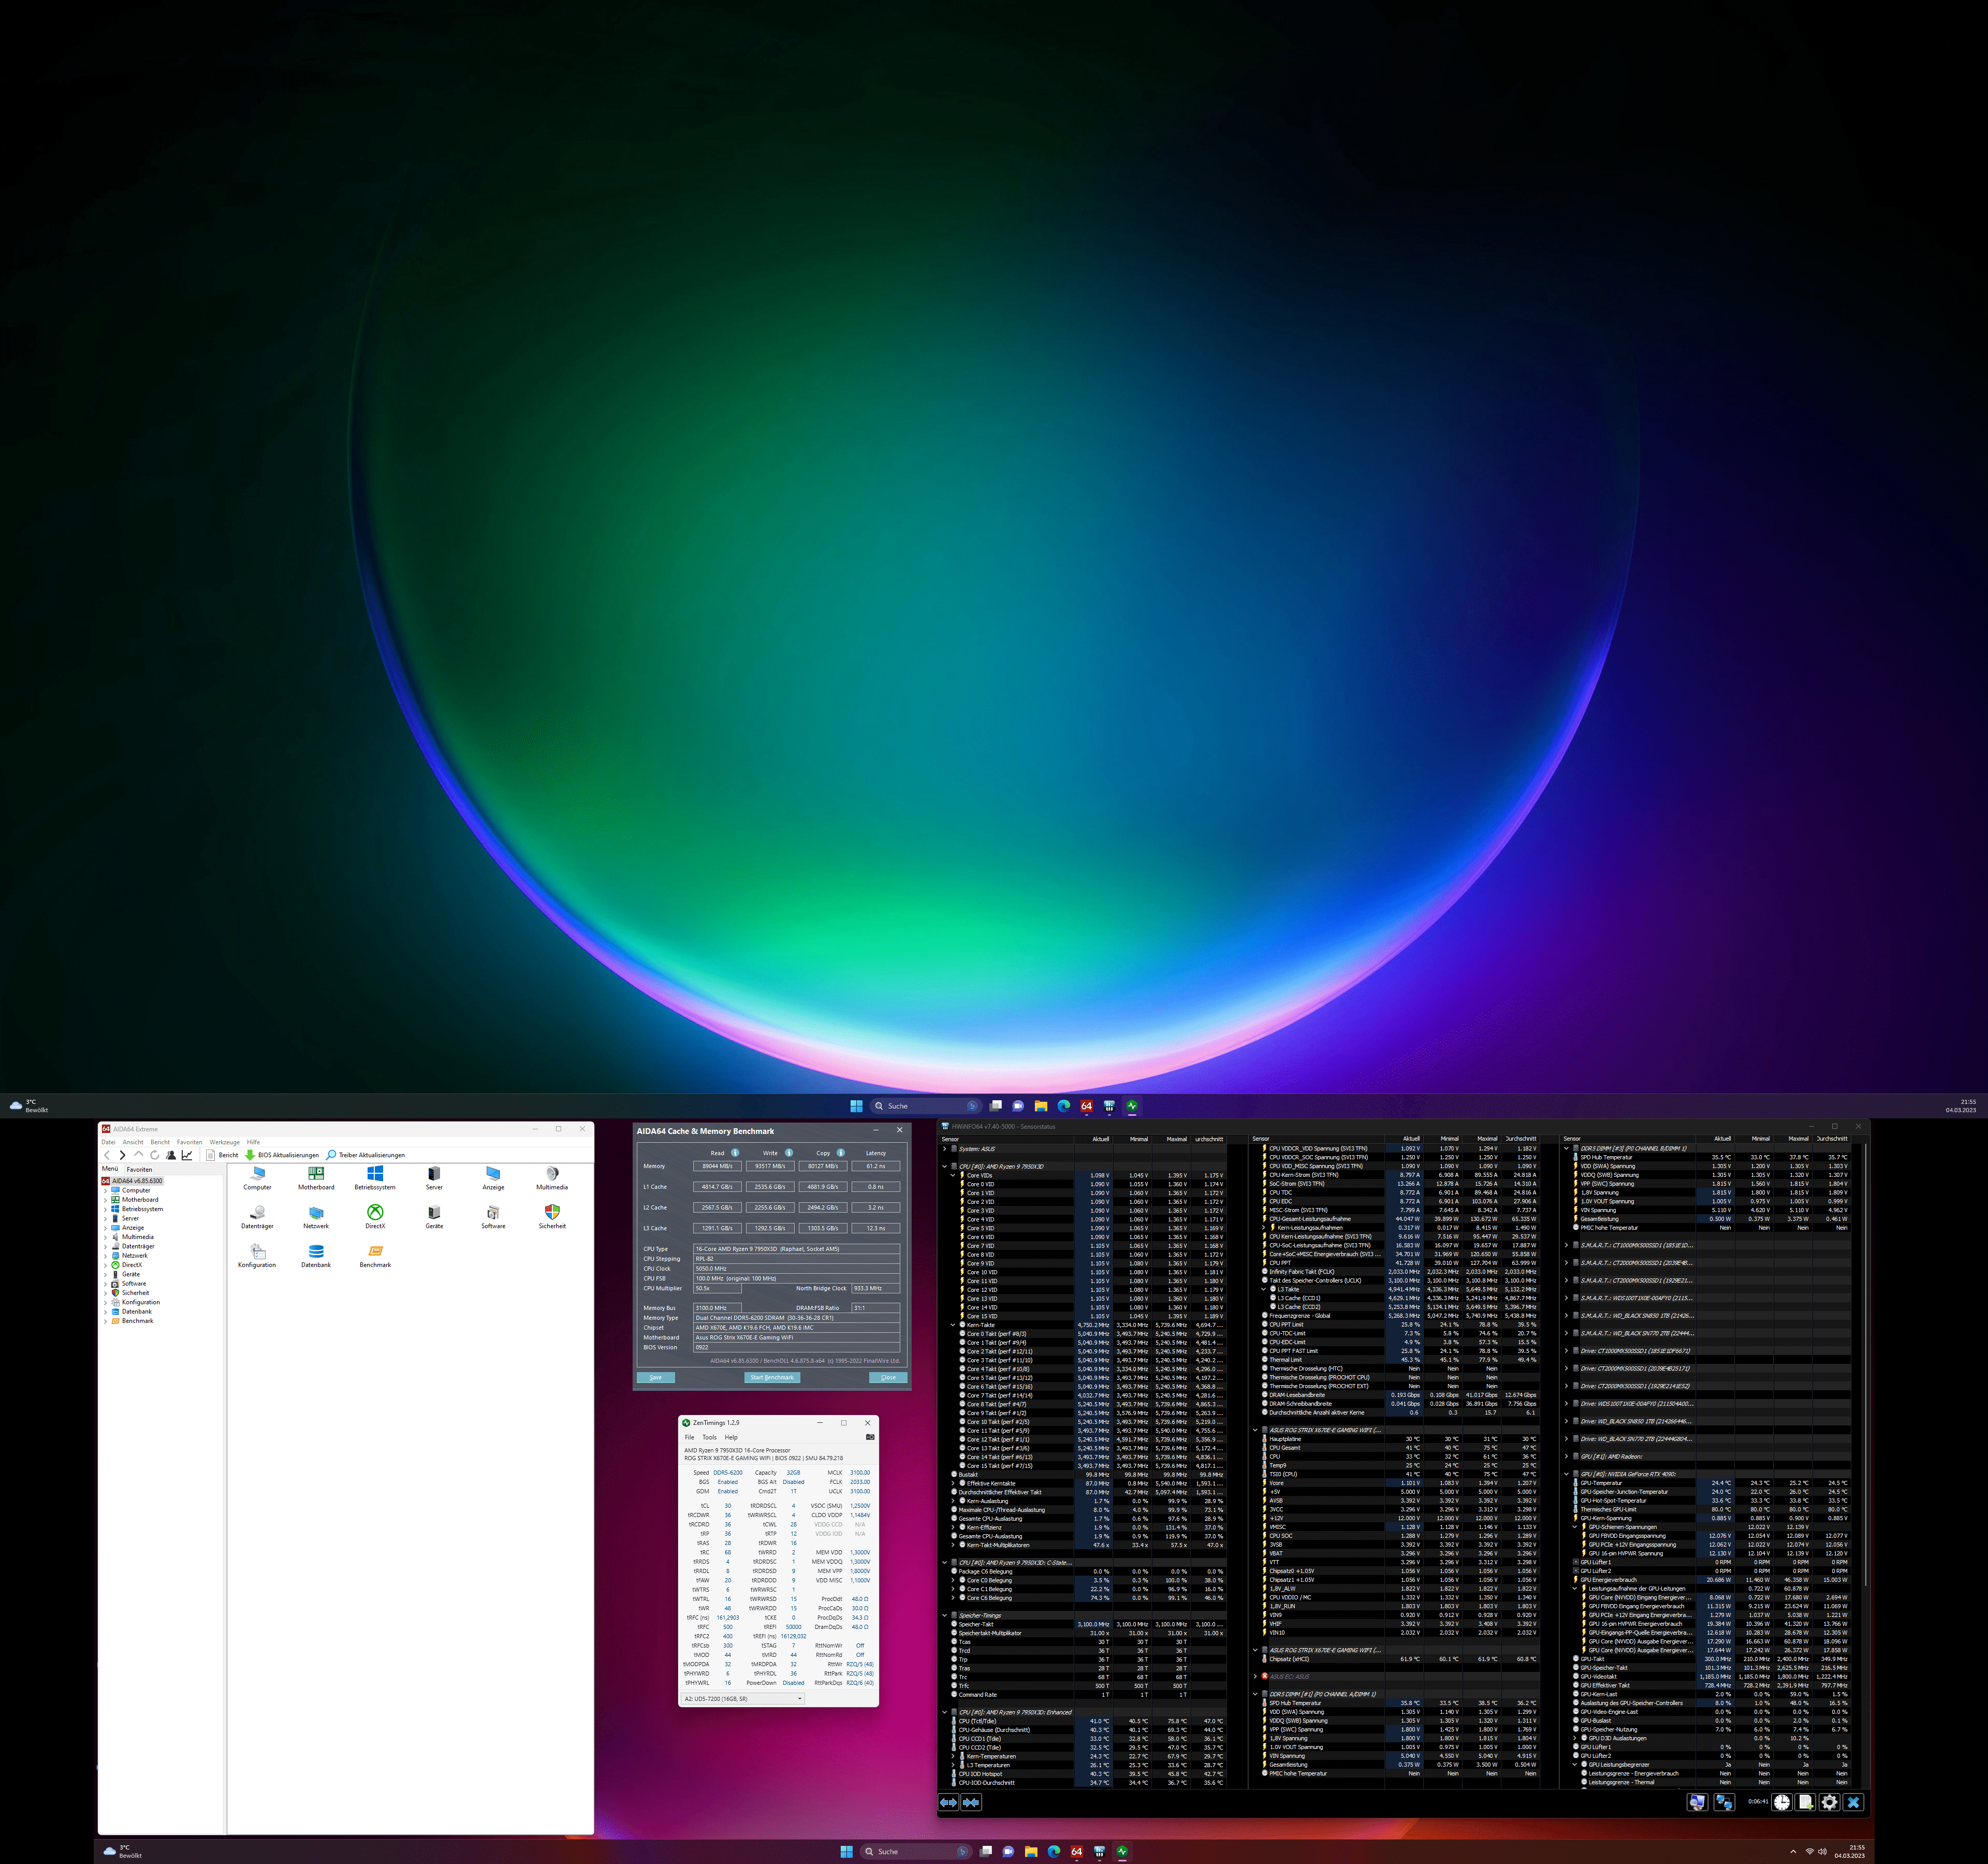
Task: Click the ZenTimings screenshot camera icon
Action: [x=869, y=1437]
